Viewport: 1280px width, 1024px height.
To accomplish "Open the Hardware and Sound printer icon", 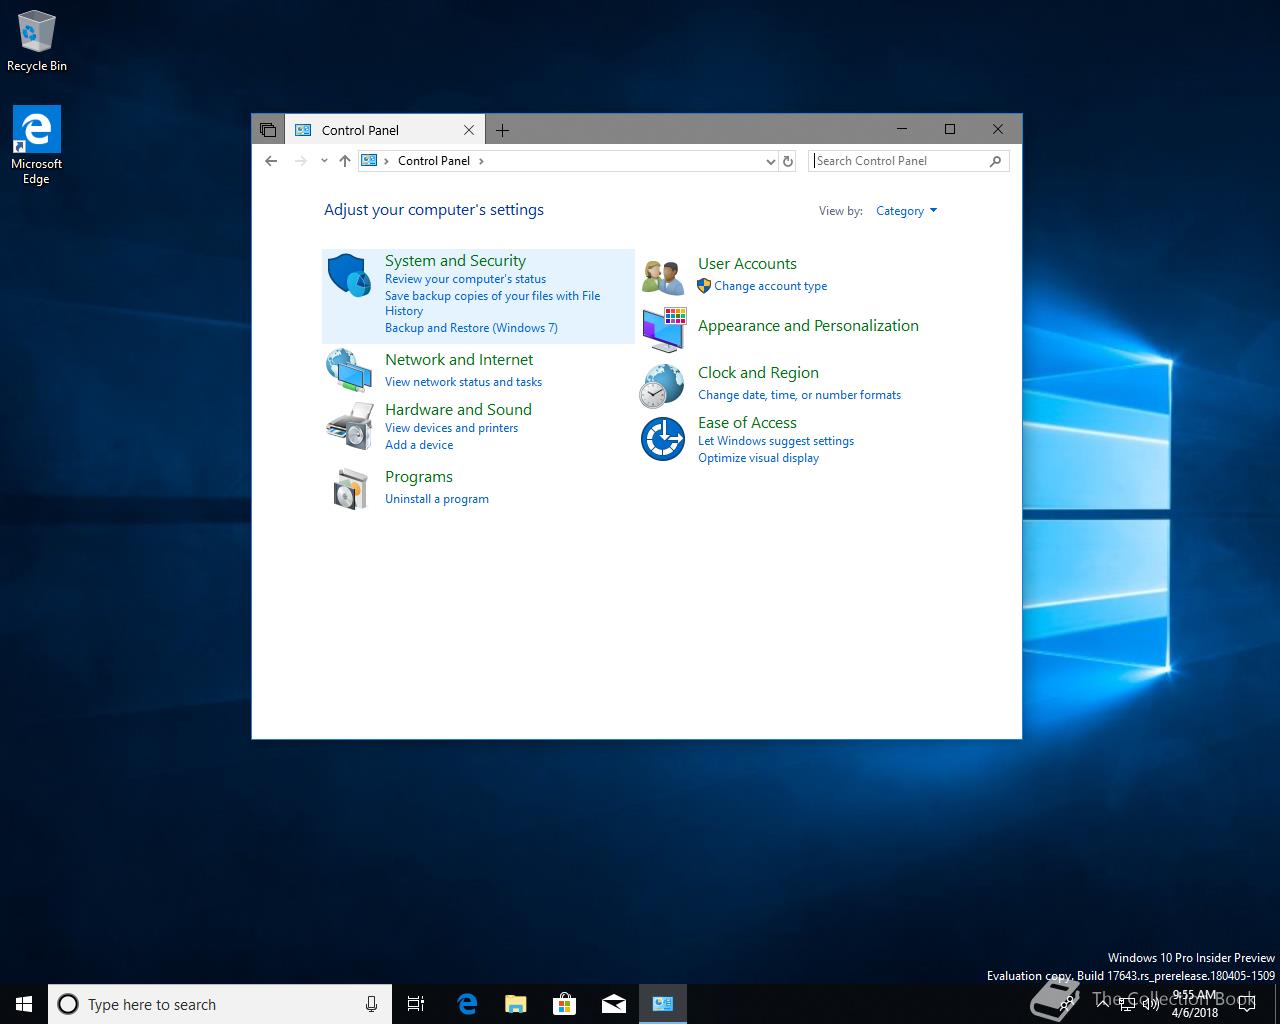I will 349,427.
